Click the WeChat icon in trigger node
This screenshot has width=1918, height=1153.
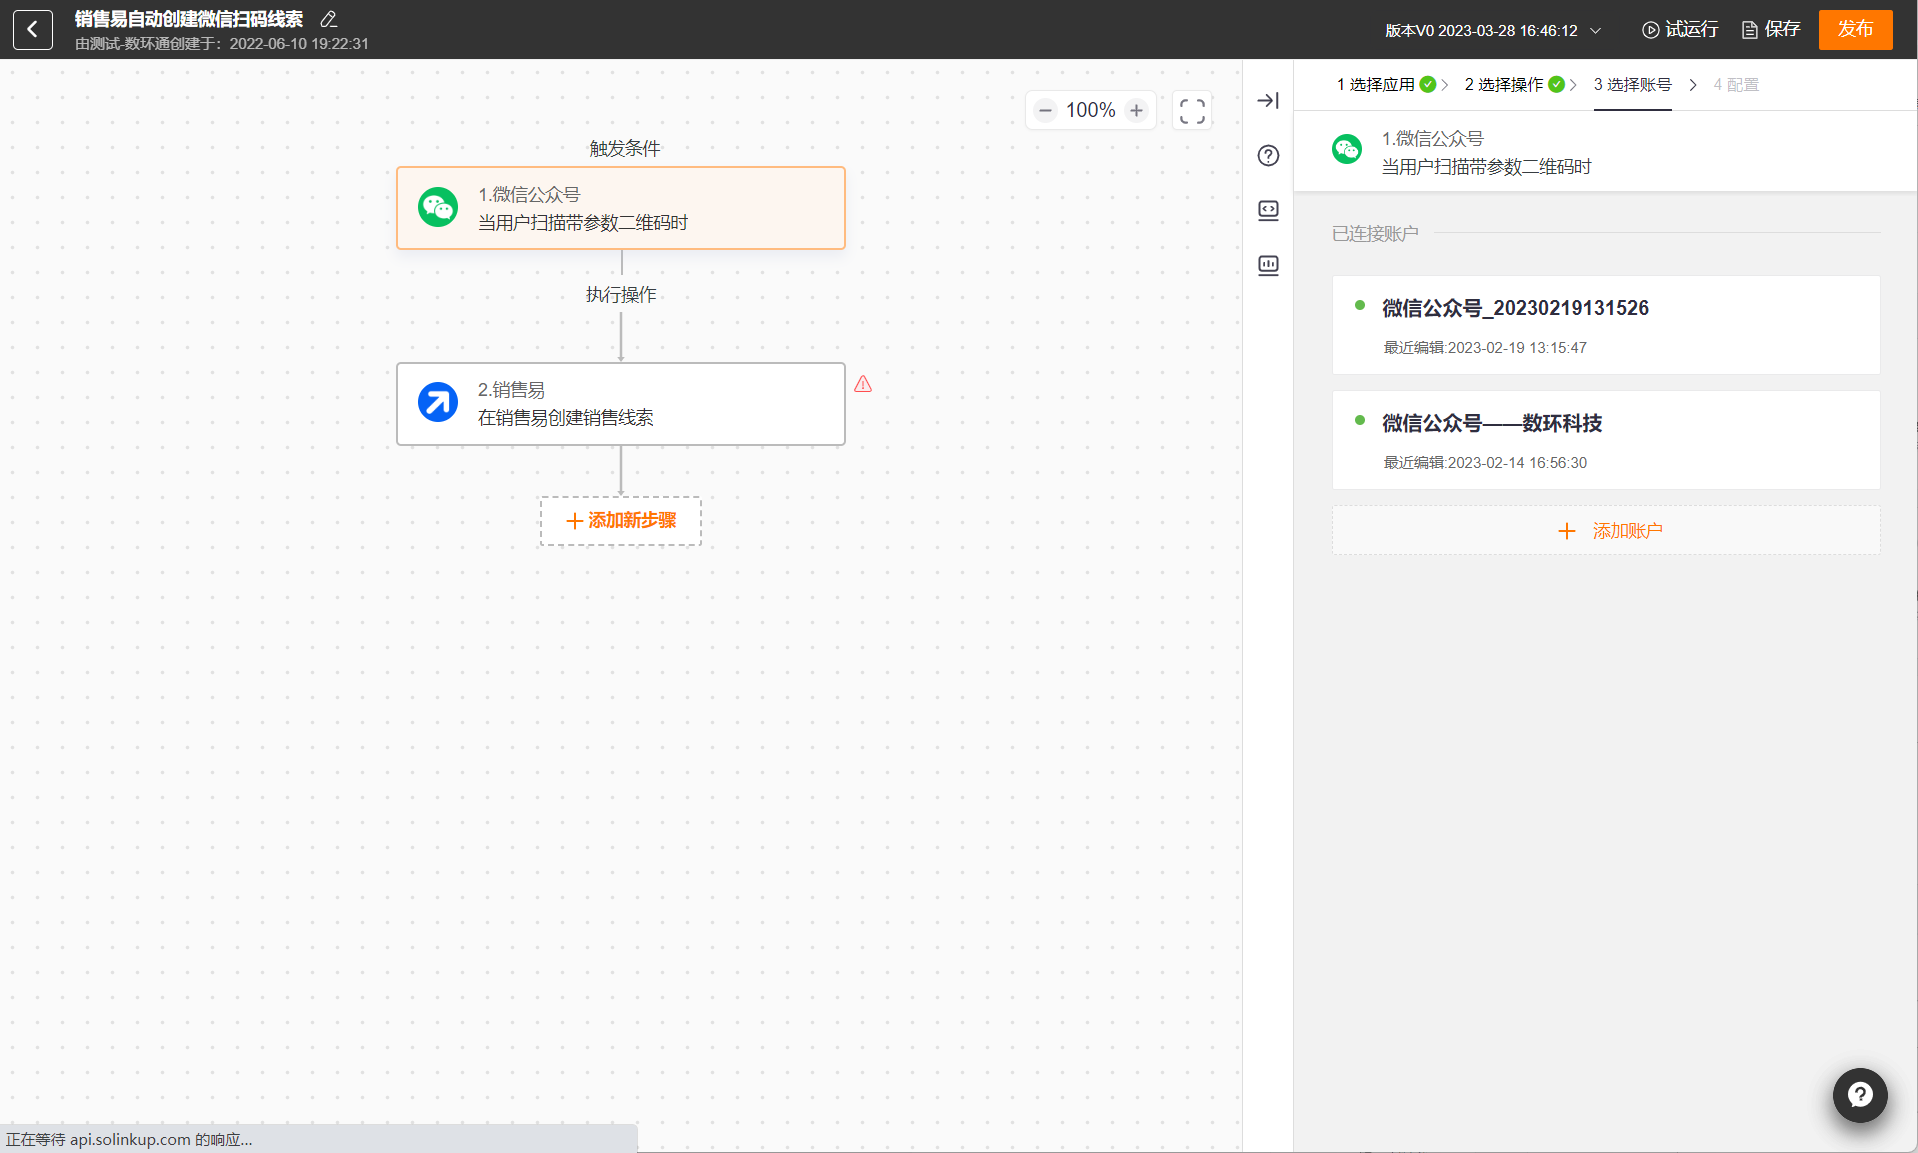(438, 207)
